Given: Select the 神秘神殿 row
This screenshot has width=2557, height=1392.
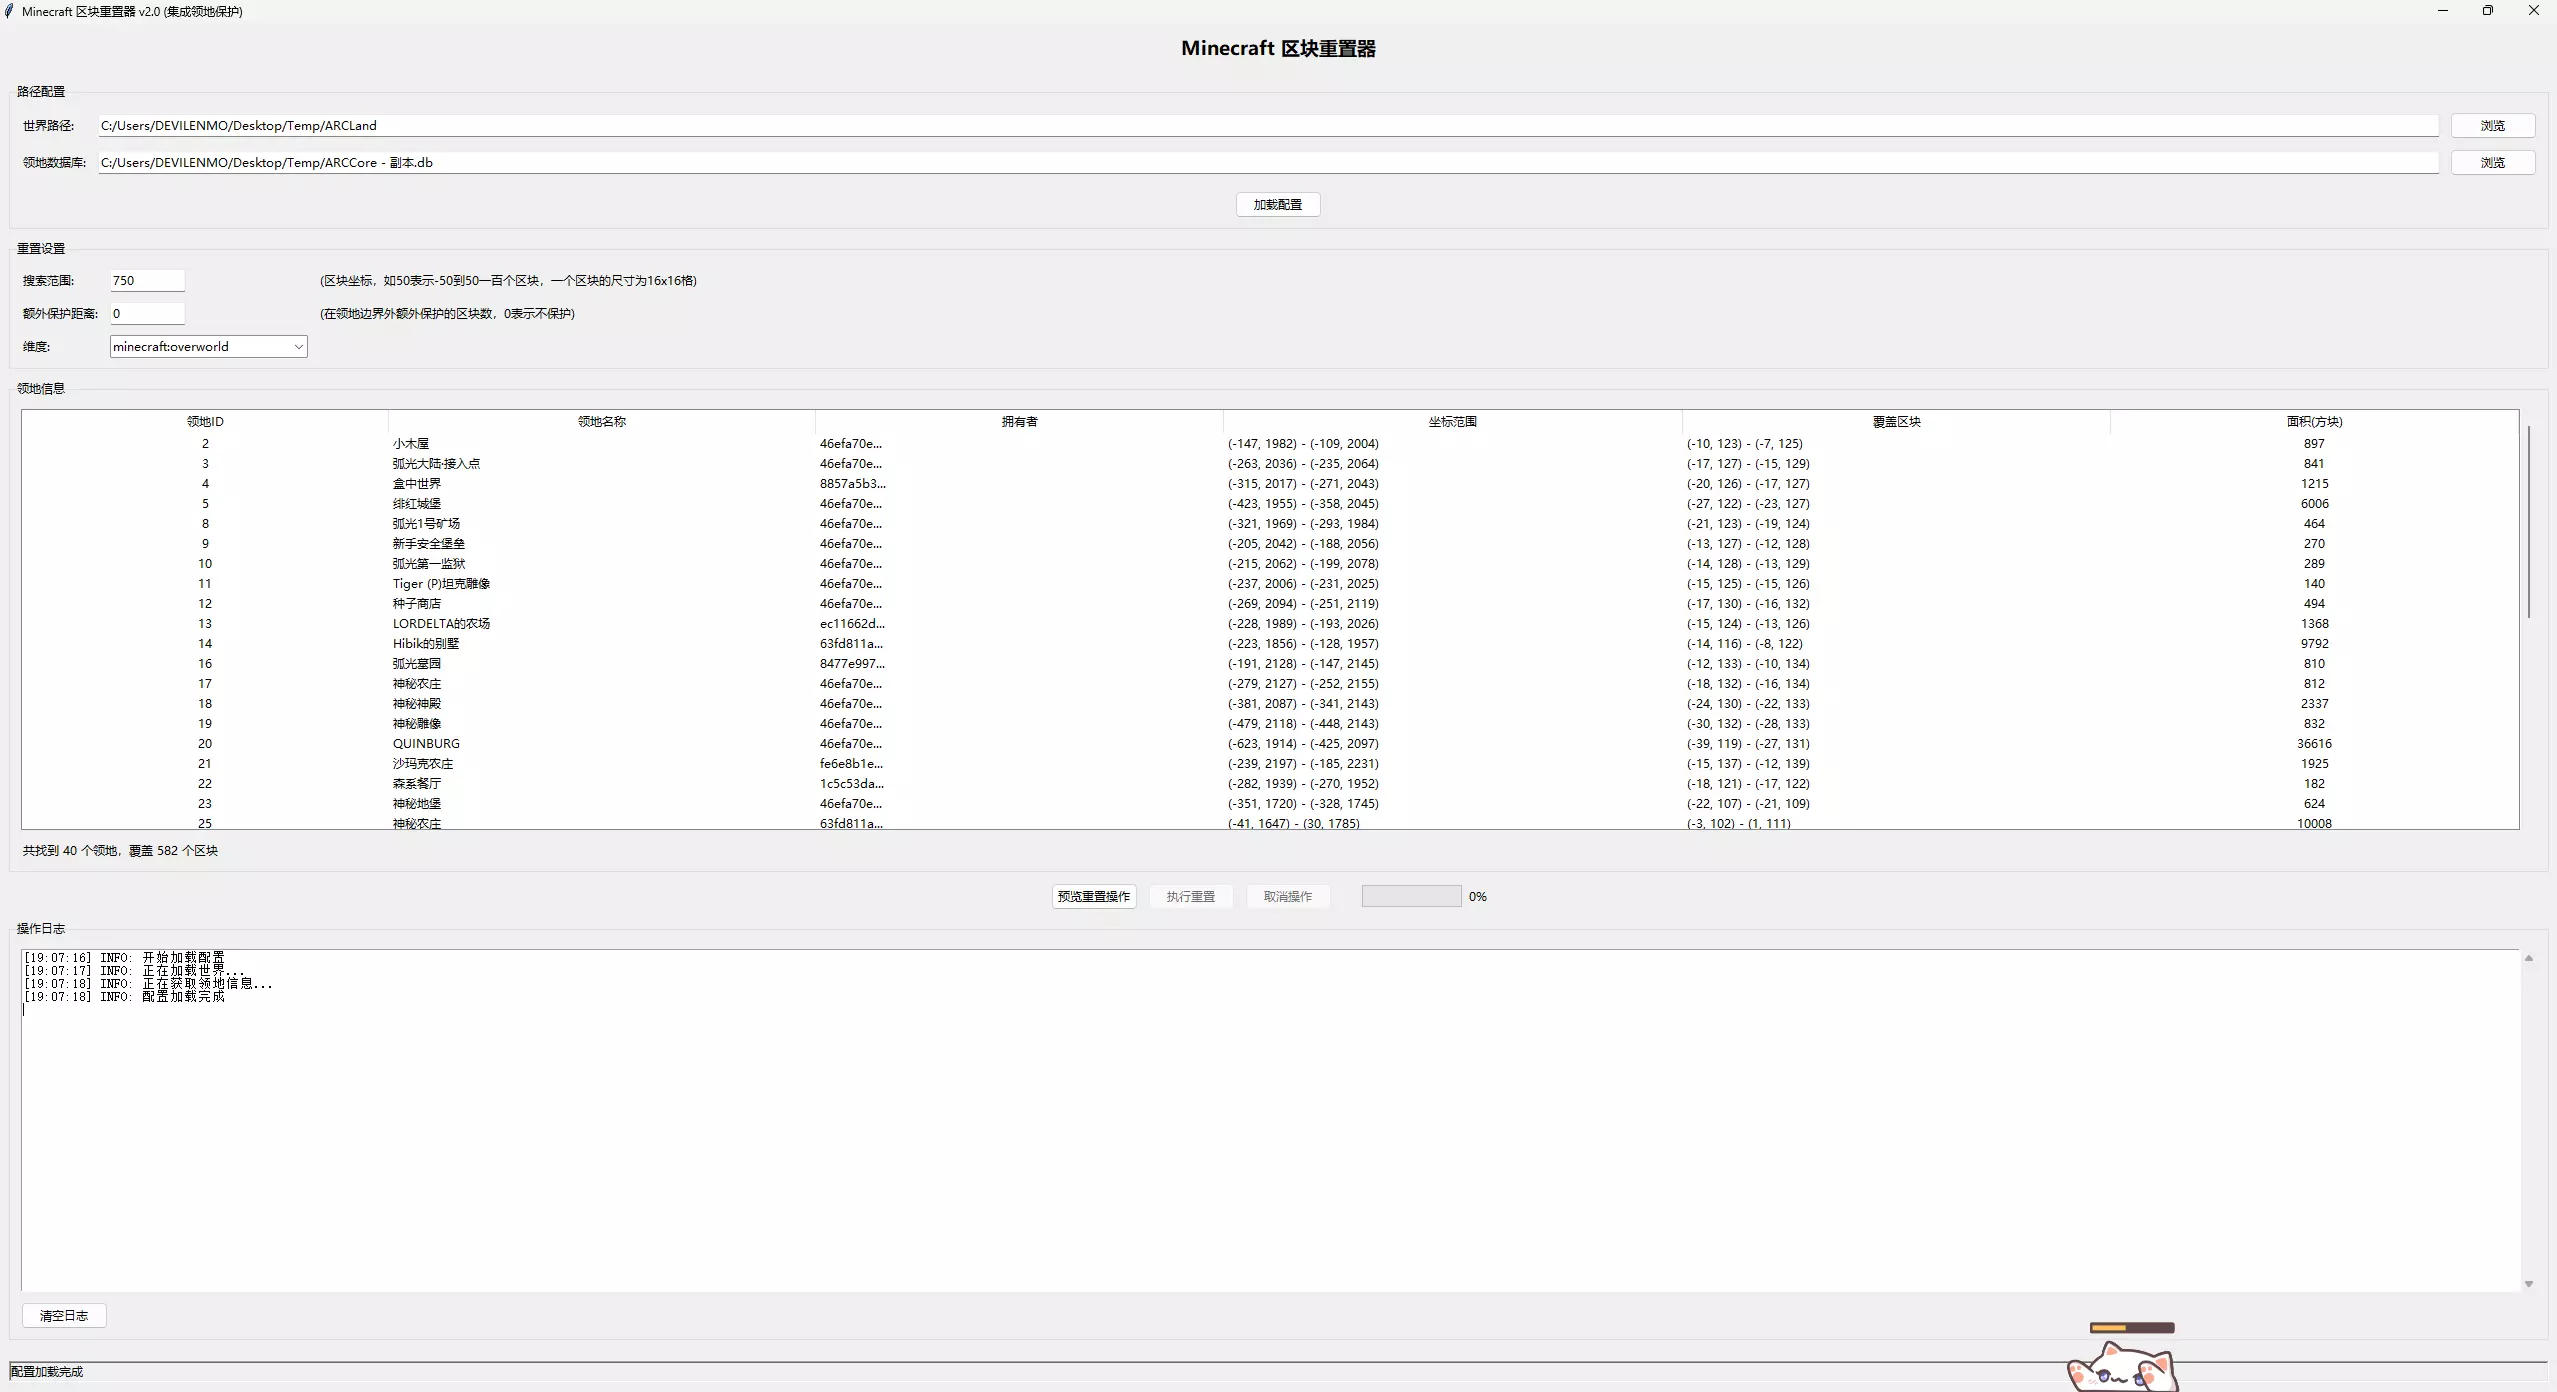Looking at the screenshot, I should 1270,703.
